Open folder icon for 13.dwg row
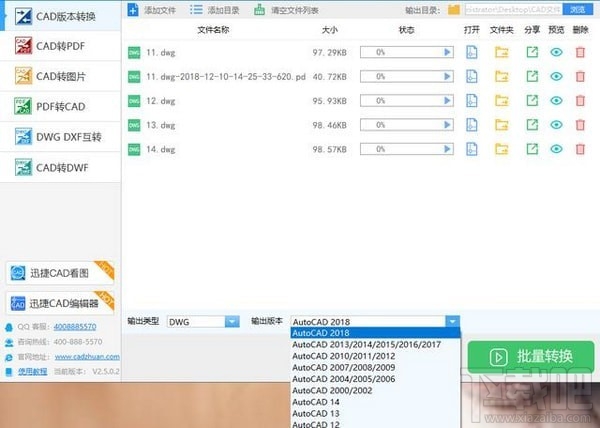 (502, 125)
